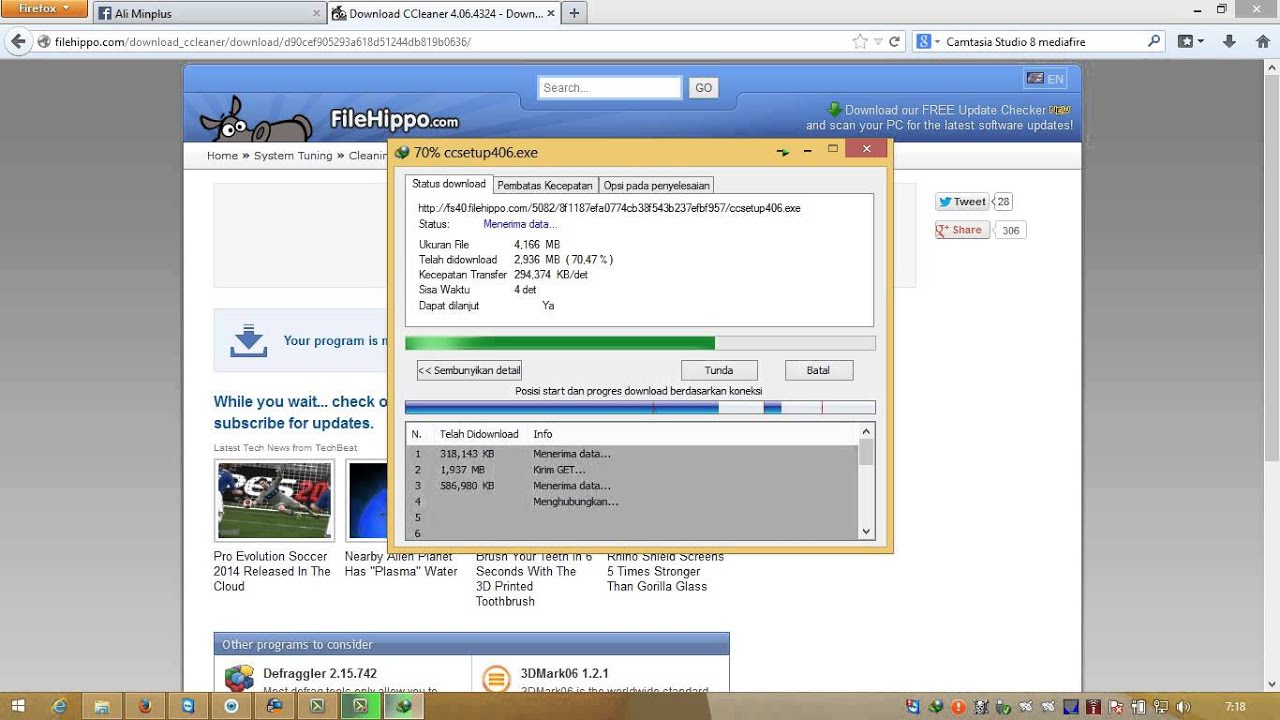Select connection row 1,937 MB
The height and width of the screenshot is (720, 1280).
click(632, 470)
